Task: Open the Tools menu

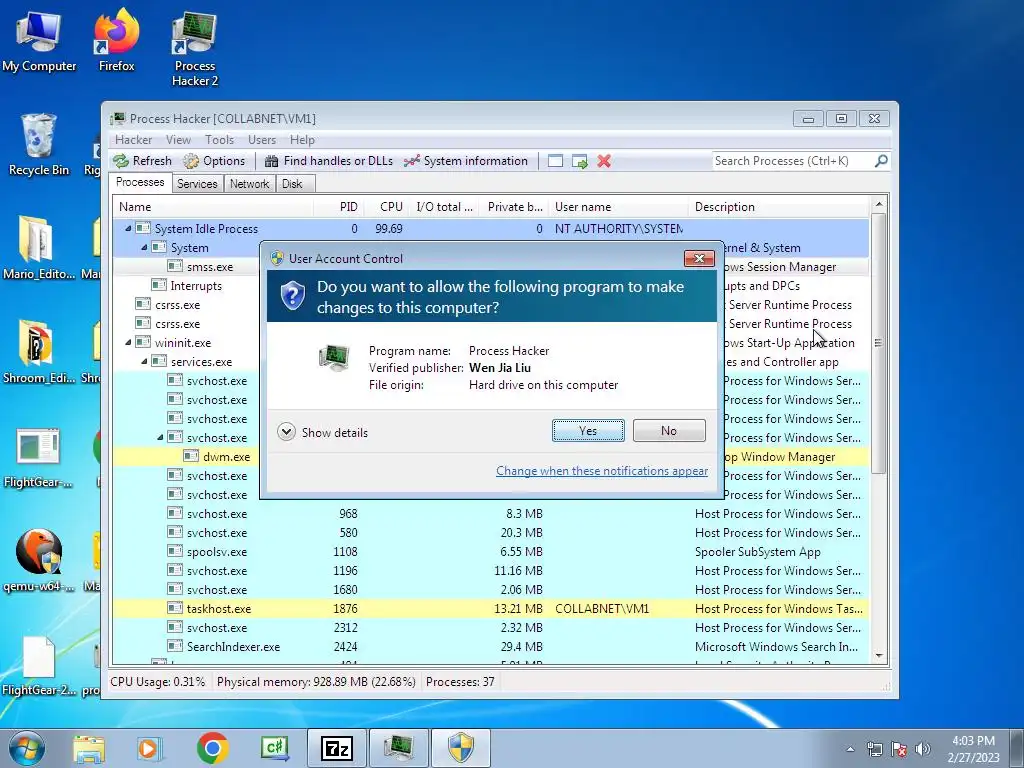Action: (x=219, y=140)
